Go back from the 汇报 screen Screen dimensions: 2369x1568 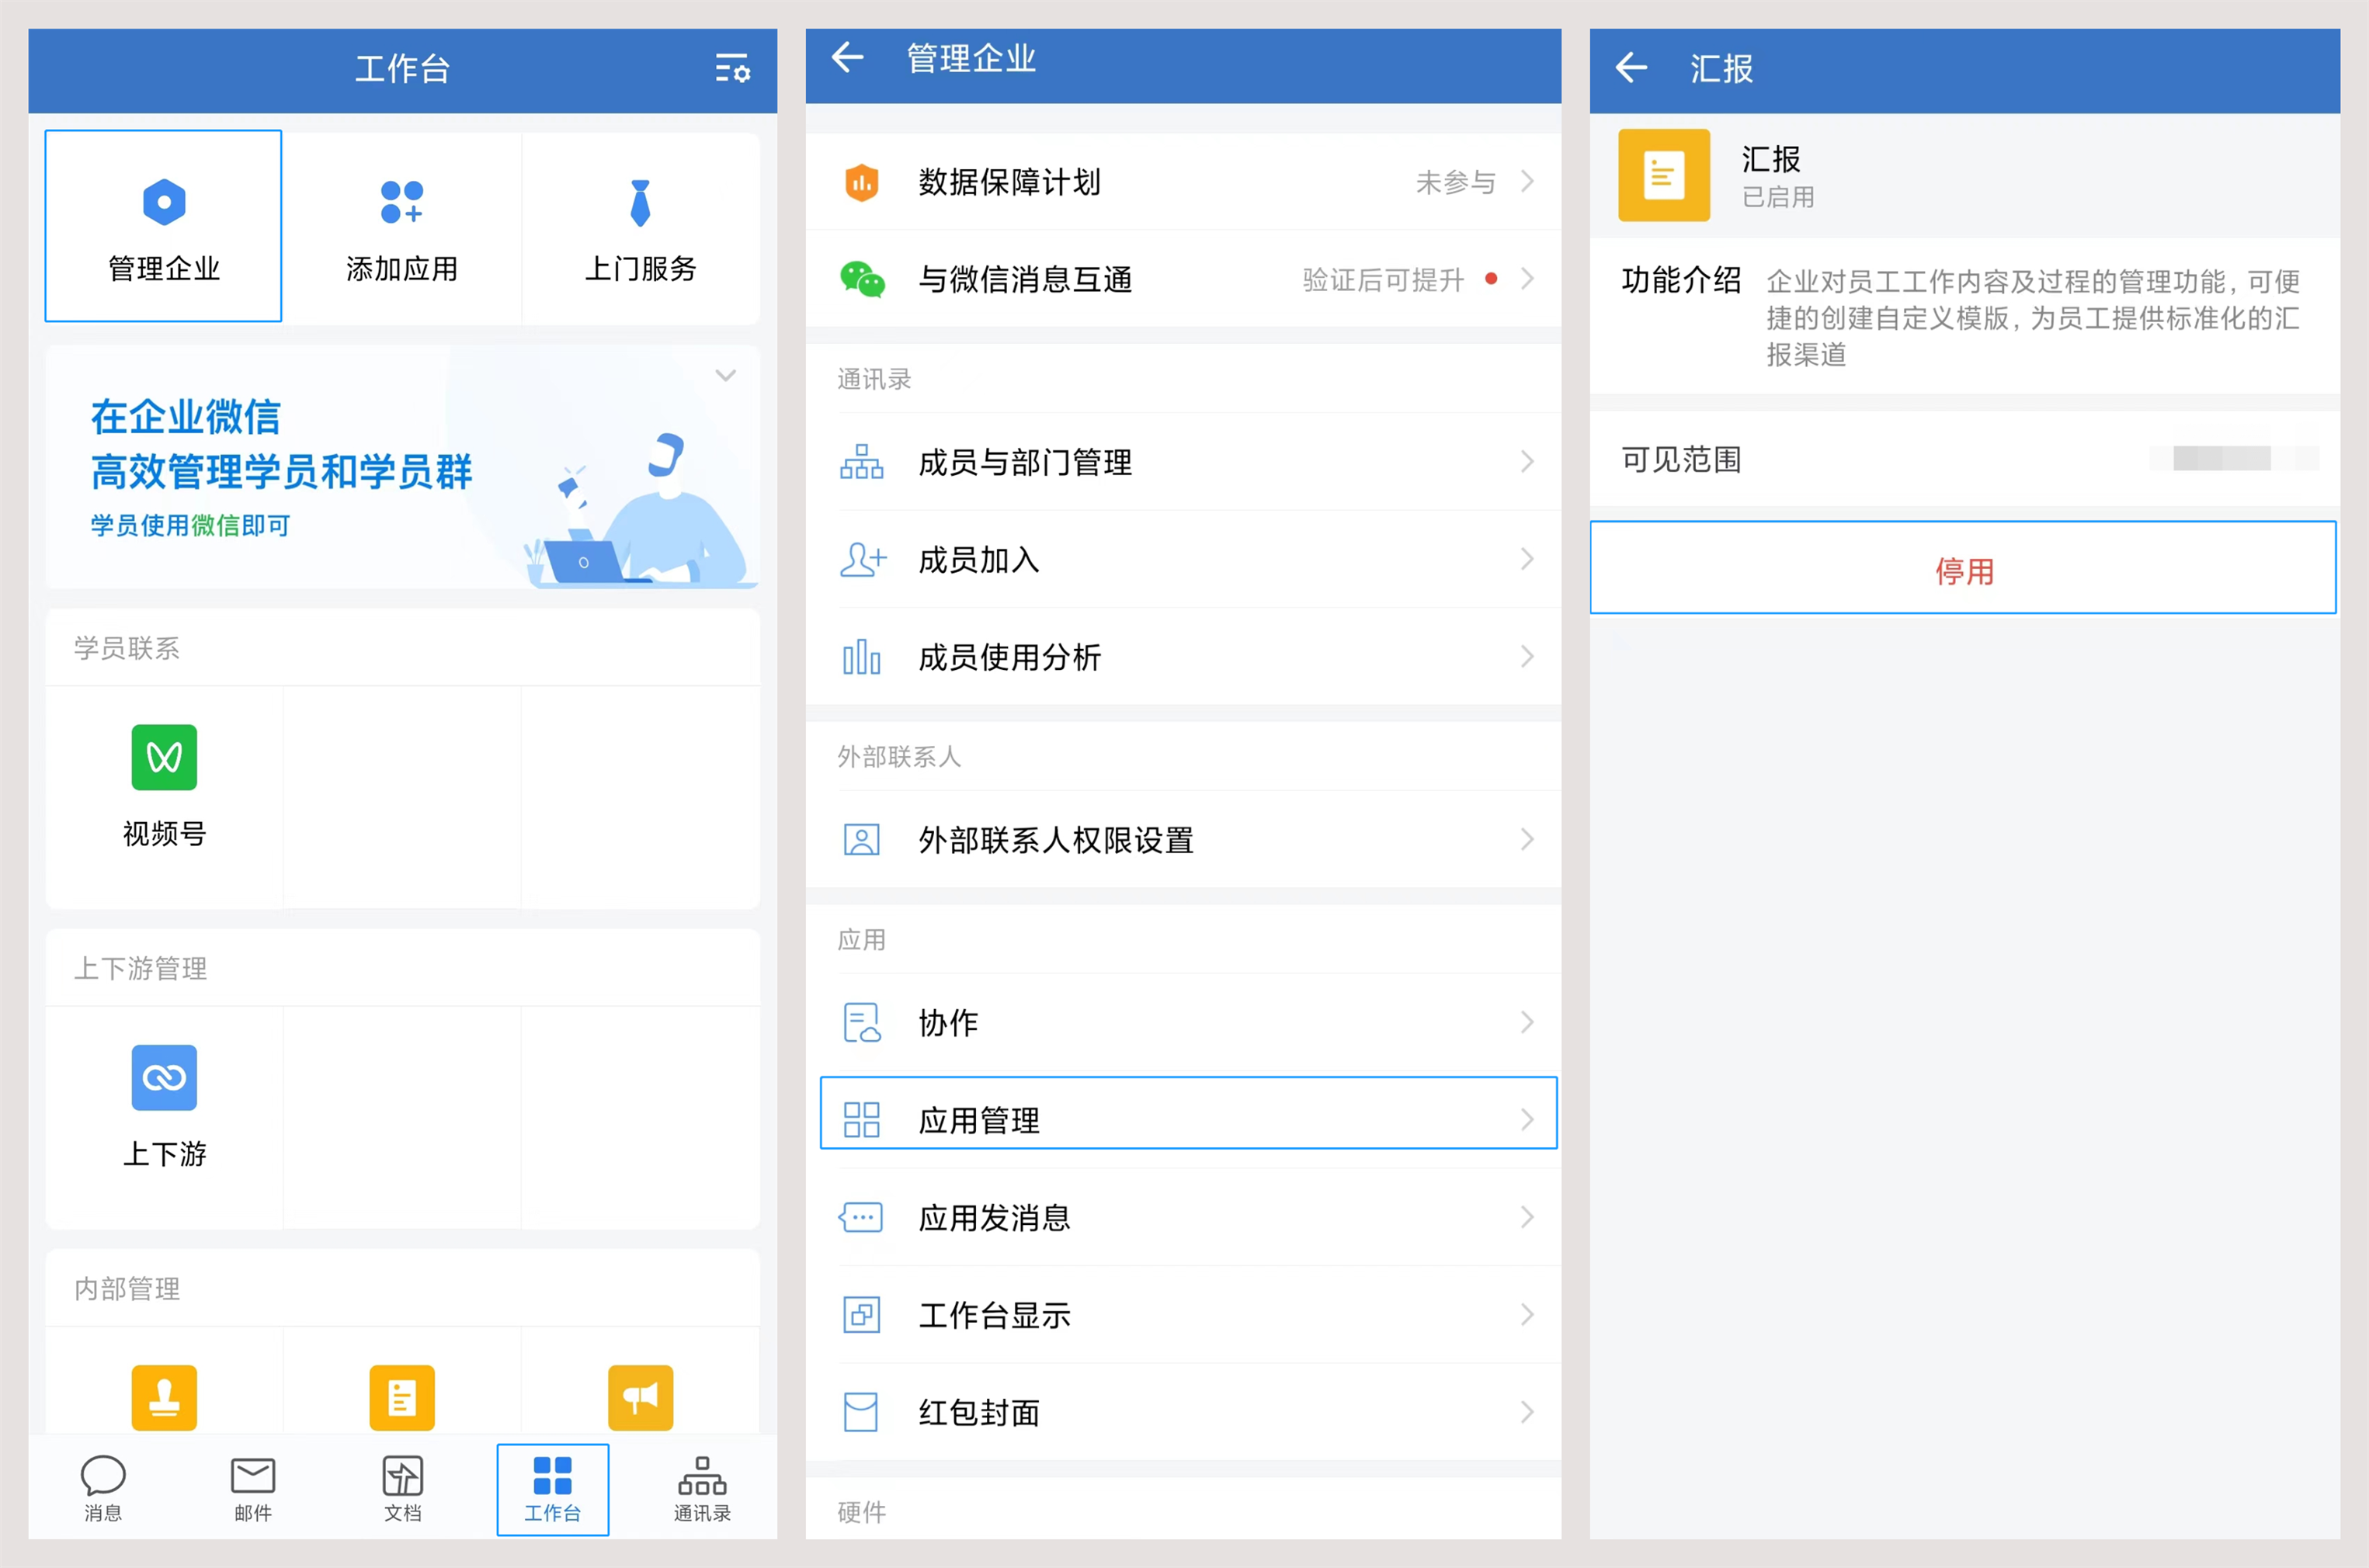tap(1631, 68)
